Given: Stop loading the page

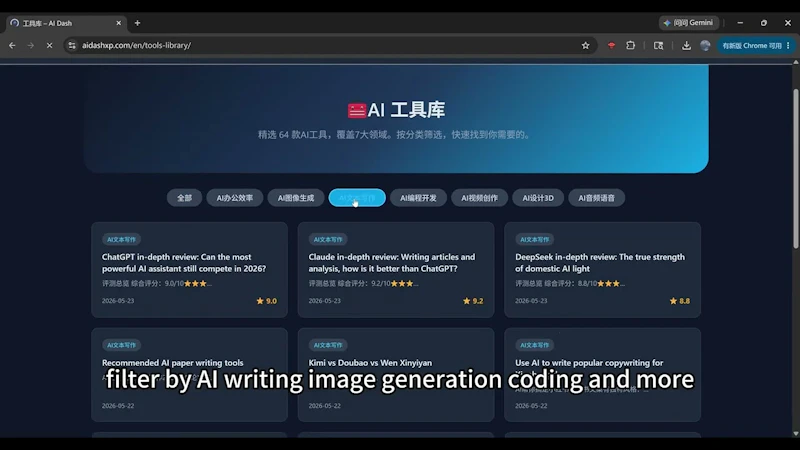Looking at the screenshot, I should [x=49, y=45].
